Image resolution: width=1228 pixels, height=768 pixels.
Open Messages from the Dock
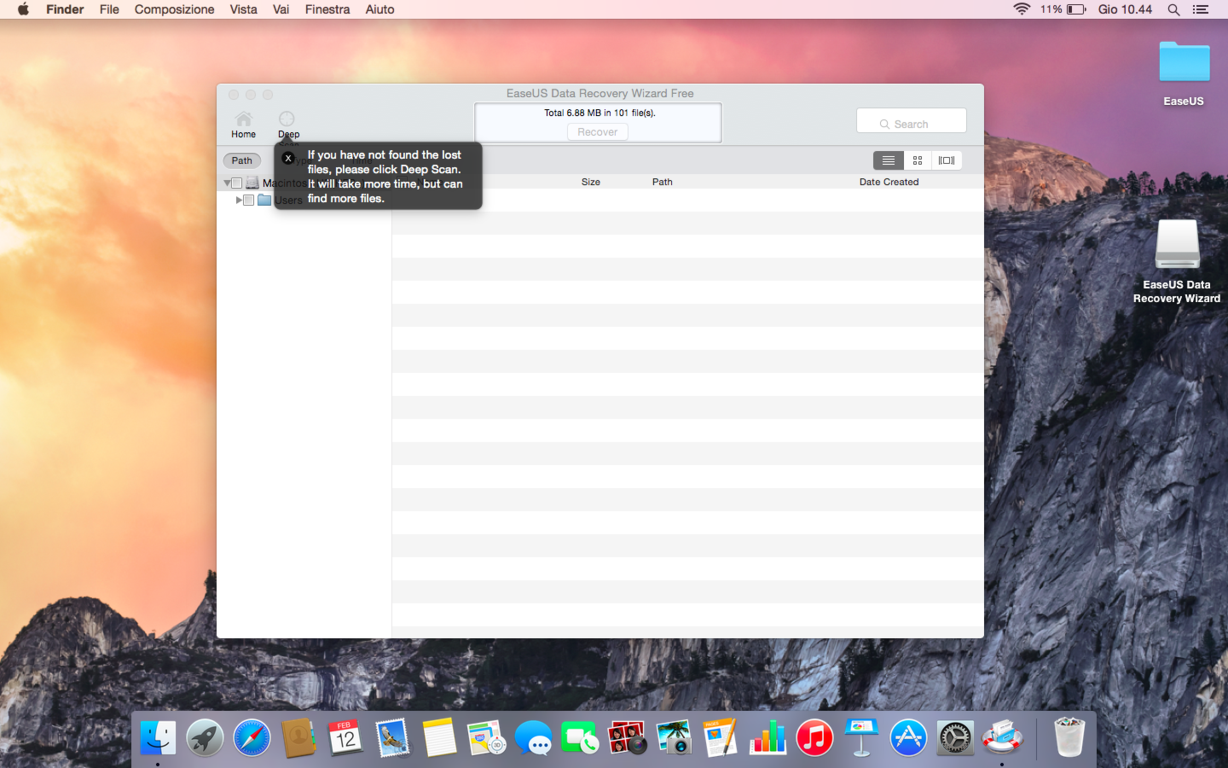pyautogui.click(x=533, y=738)
